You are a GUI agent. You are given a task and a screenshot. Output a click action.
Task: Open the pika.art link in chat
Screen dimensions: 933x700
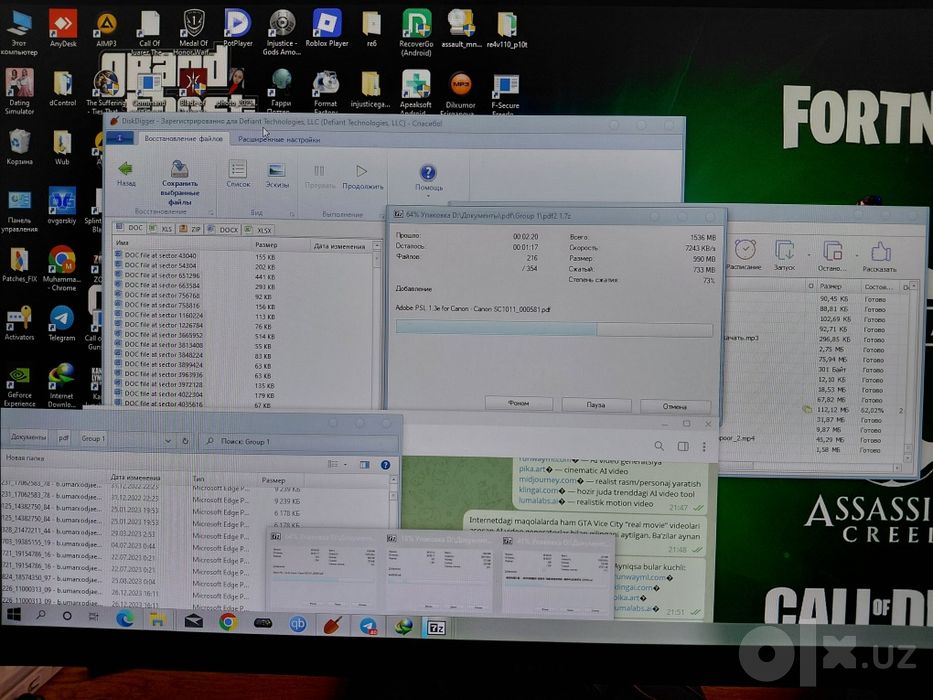(x=532, y=469)
